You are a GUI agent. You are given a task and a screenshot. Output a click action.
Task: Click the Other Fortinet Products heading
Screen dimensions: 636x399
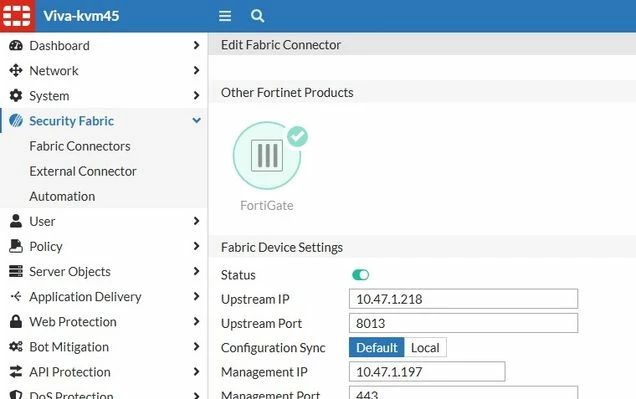point(287,92)
